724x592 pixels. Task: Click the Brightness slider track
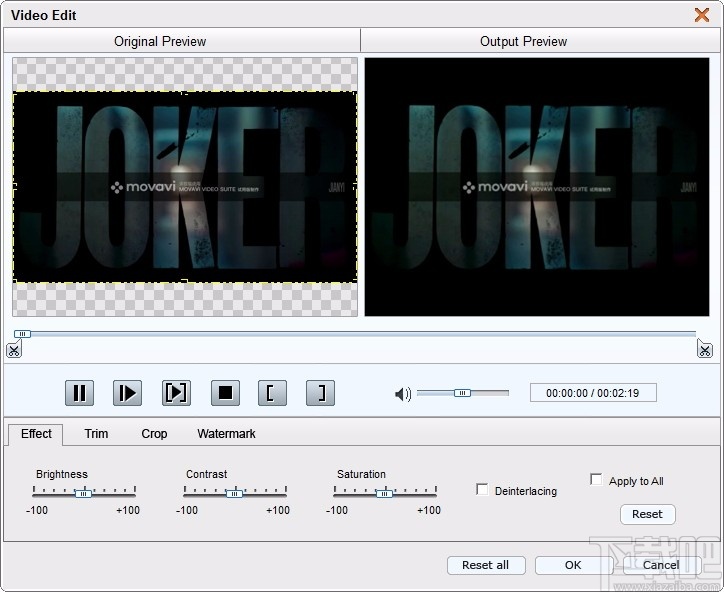pyautogui.click(x=110, y=493)
